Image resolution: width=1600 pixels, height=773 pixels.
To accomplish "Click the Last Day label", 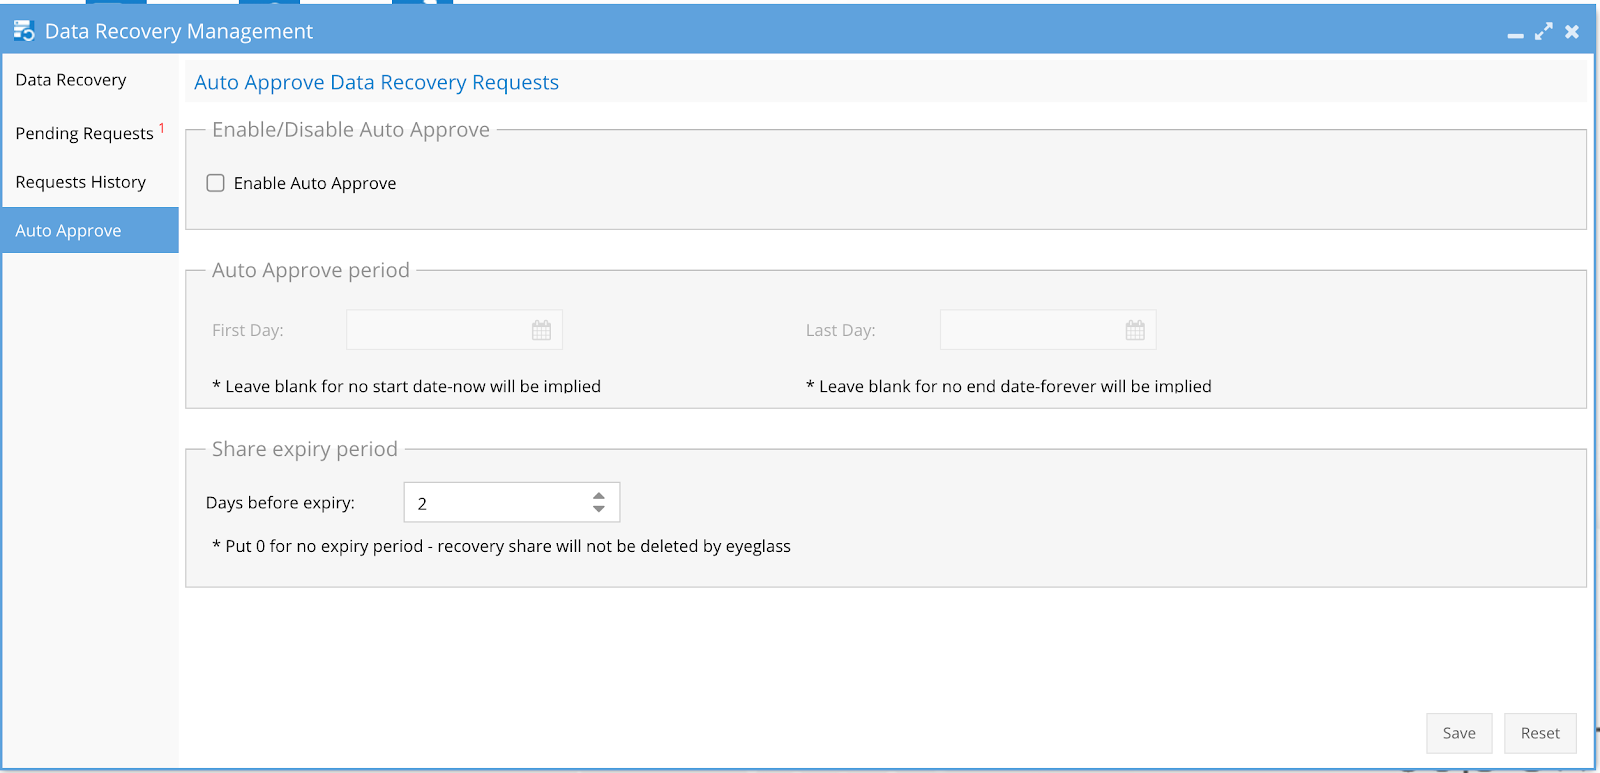I will [841, 330].
